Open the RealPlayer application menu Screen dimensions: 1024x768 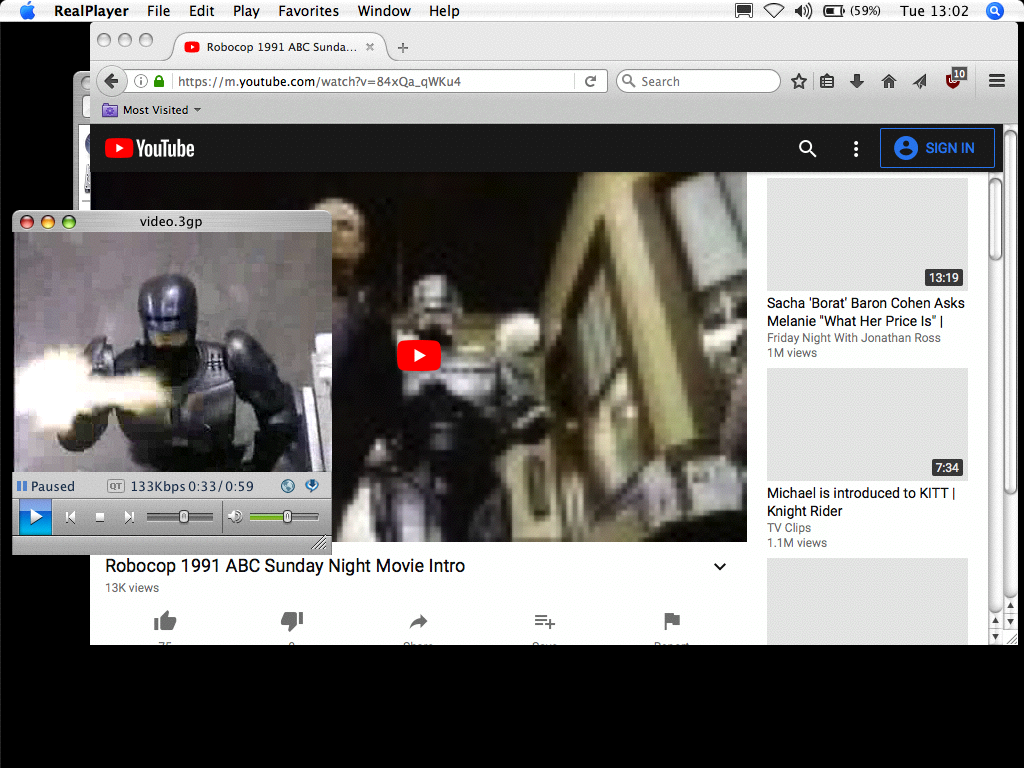pos(91,10)
